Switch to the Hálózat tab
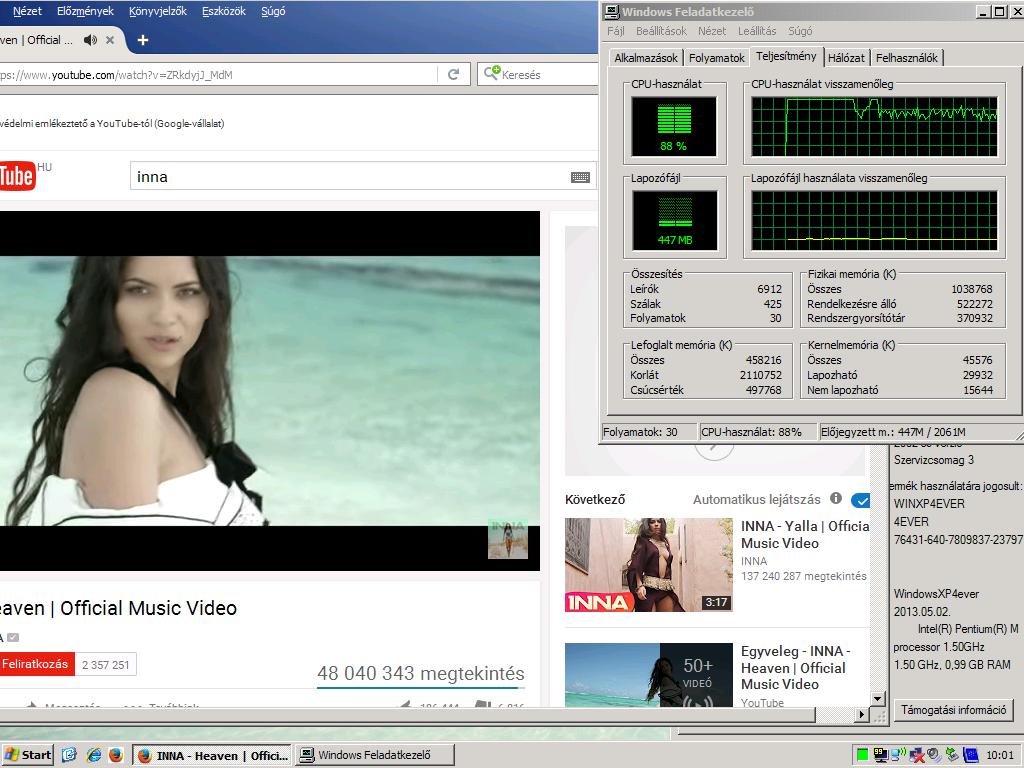The width and height of the screenshot is (1024, 768). click(x=846, y=58)
